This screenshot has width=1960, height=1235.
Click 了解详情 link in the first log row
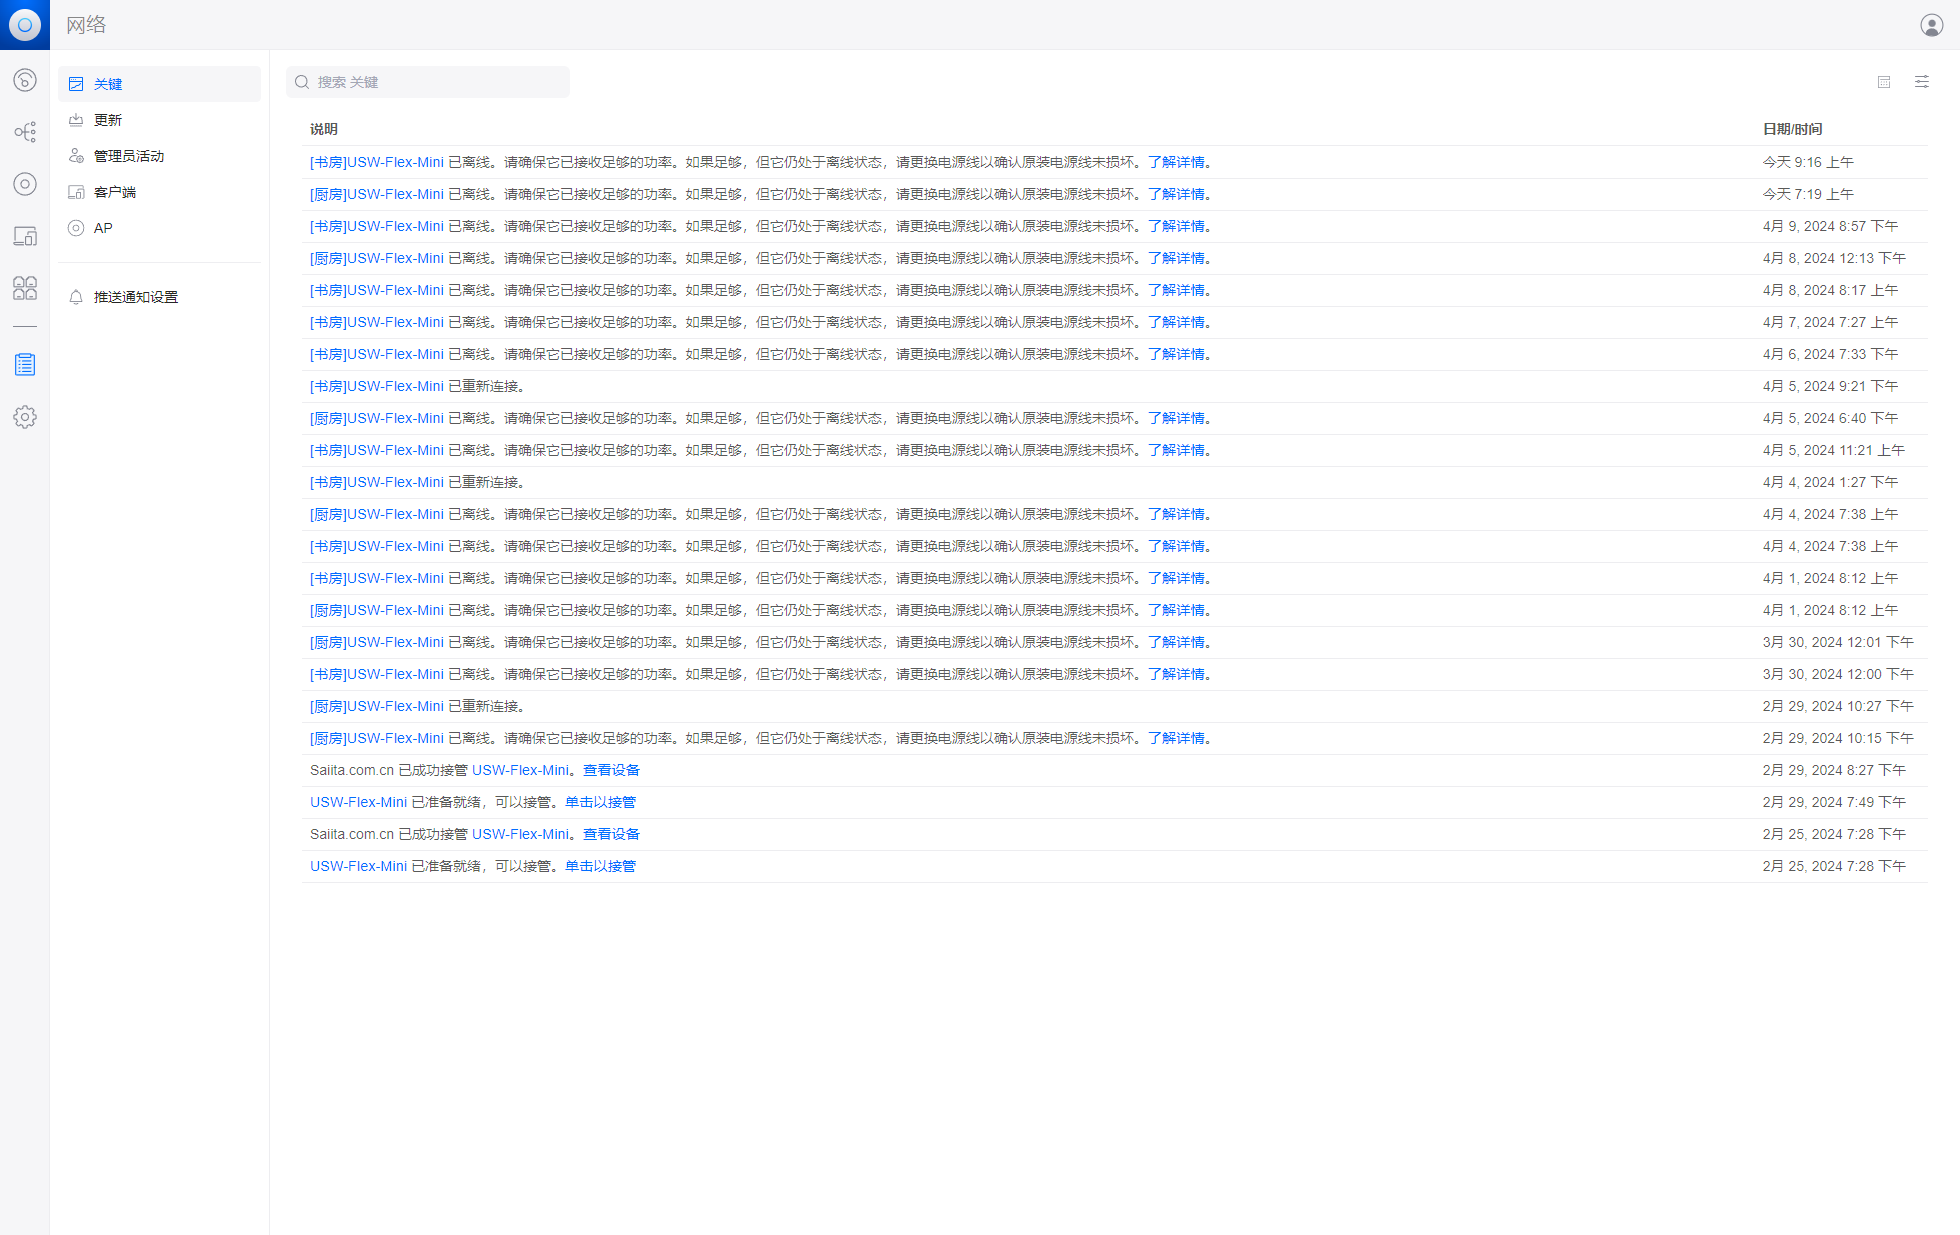[x=1176, y=162]
